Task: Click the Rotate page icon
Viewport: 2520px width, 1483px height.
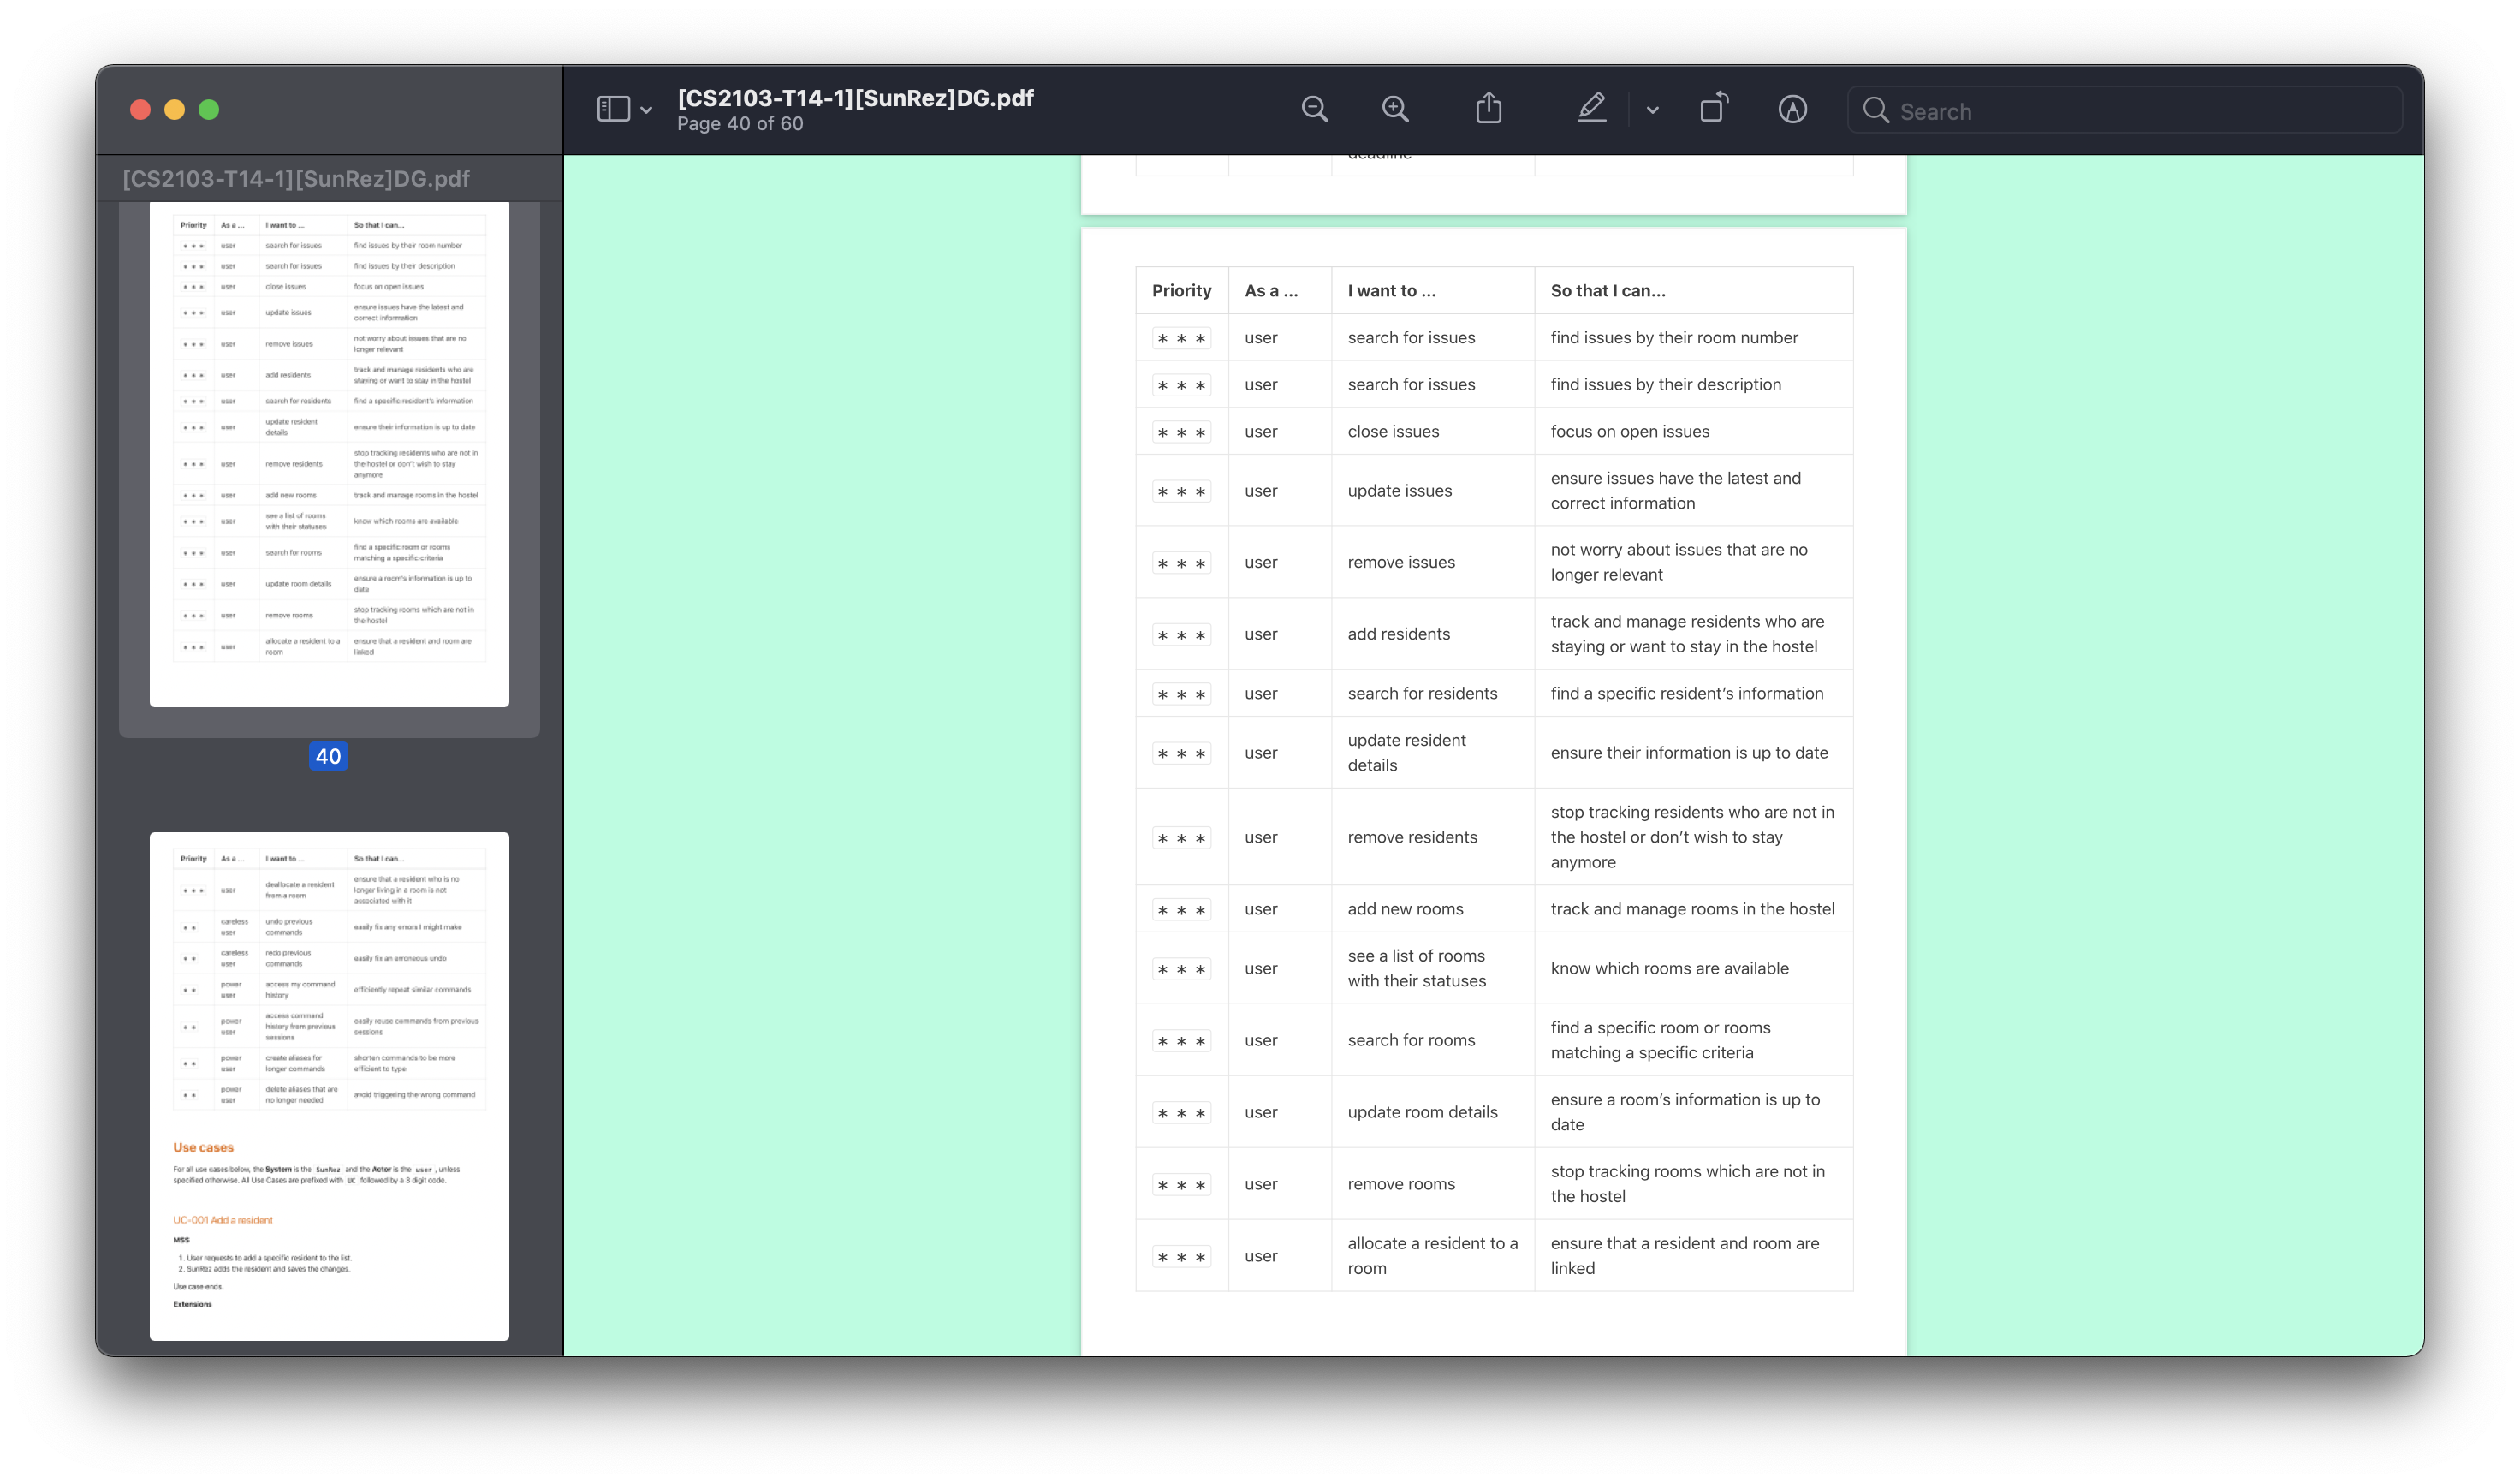Action: point(1714,108)
